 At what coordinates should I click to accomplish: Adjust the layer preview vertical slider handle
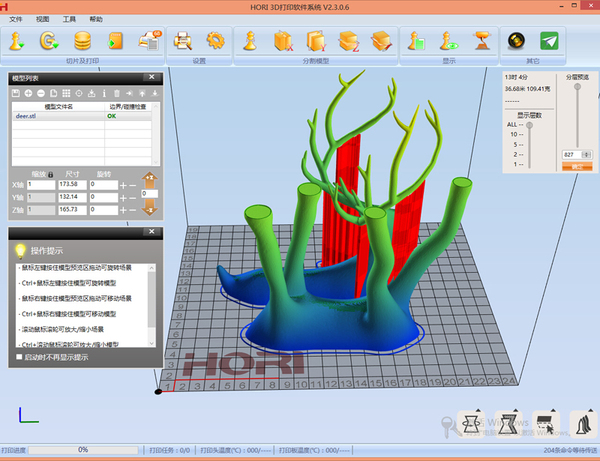[x=577, y=87]
